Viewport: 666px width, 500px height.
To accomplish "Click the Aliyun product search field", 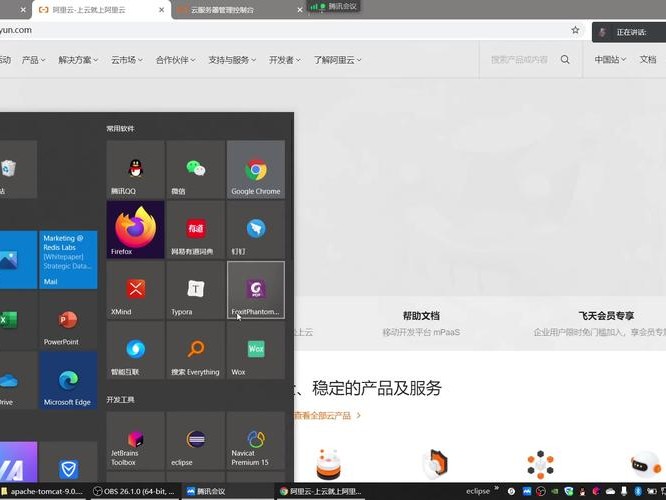I will [x=519, y=59].
